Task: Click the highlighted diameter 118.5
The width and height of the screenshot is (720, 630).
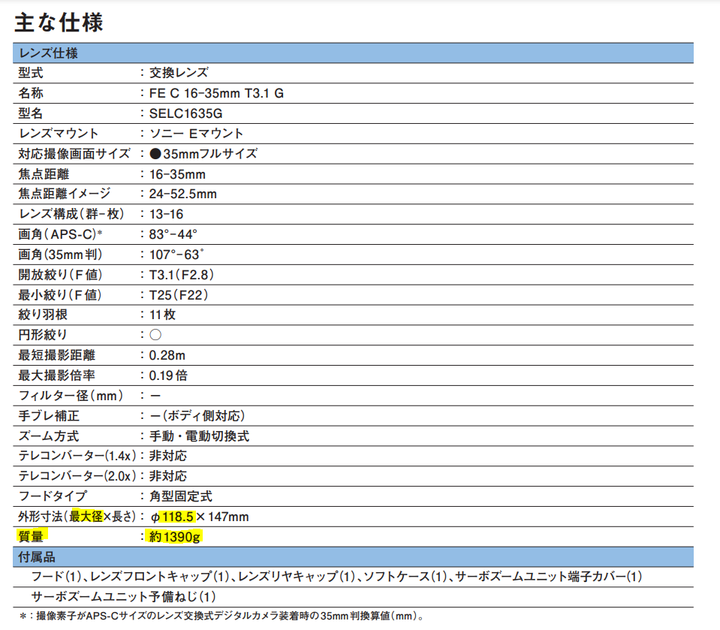Action: click(177, 517)
